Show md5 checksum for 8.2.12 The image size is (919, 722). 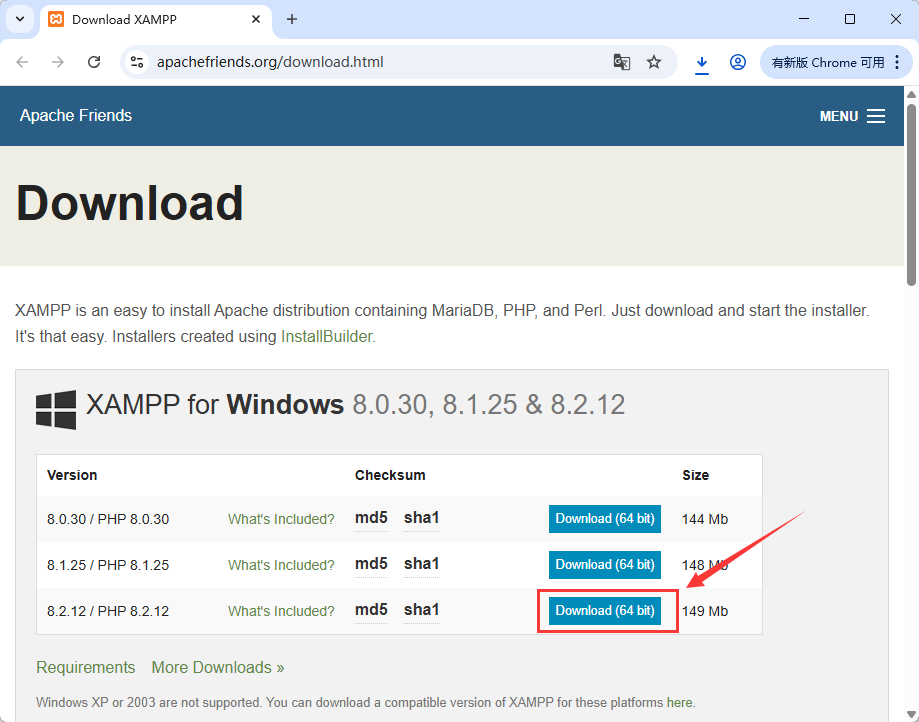pyautogui.click(x=371, y=609)
